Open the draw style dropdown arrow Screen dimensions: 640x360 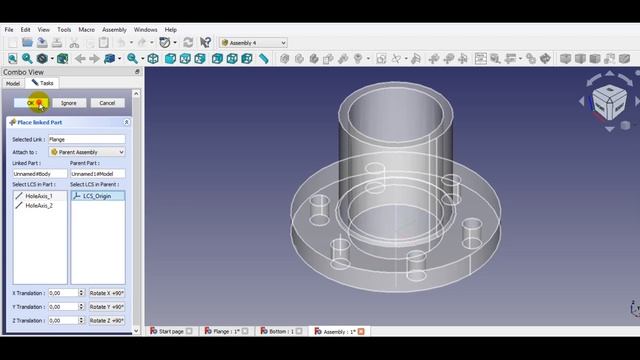(x=52, y=59)
